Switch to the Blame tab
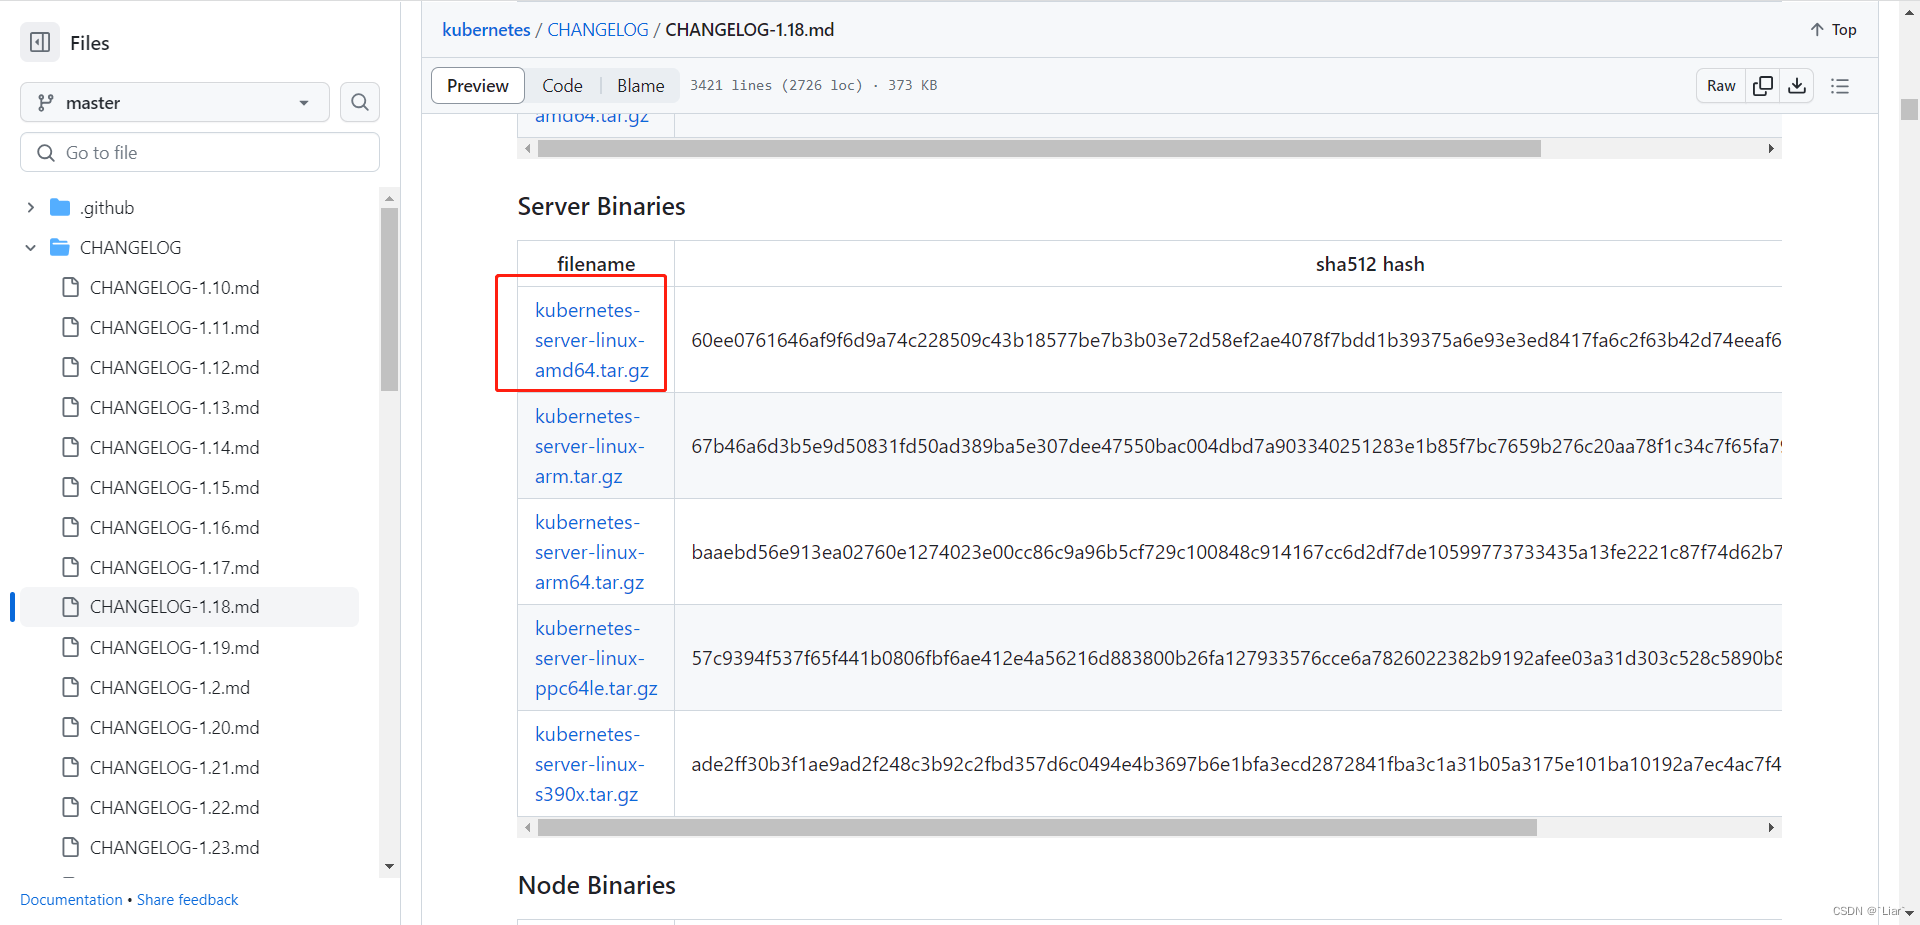The image size is (1920, 925). tap(640, 86)
